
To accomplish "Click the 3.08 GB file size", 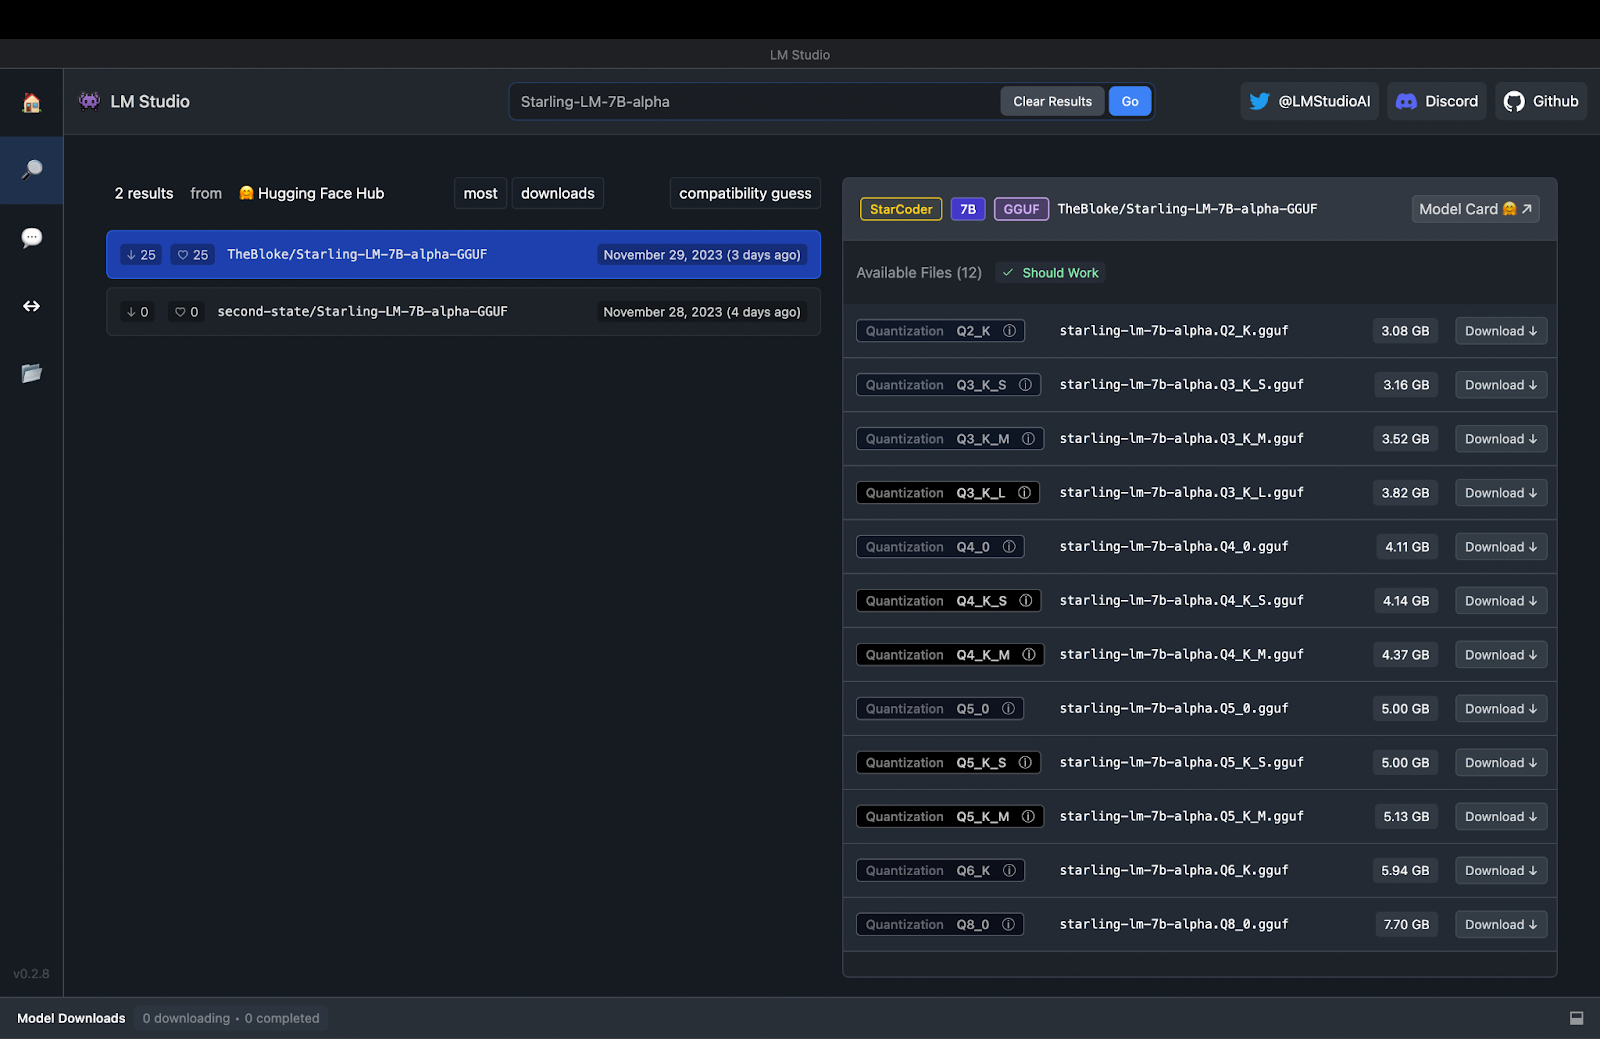I will [1405, 331].
